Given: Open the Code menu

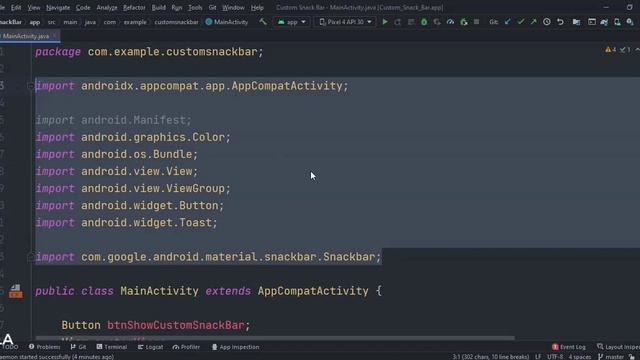Looking at the screenshot, I should [x=83, y=7].
